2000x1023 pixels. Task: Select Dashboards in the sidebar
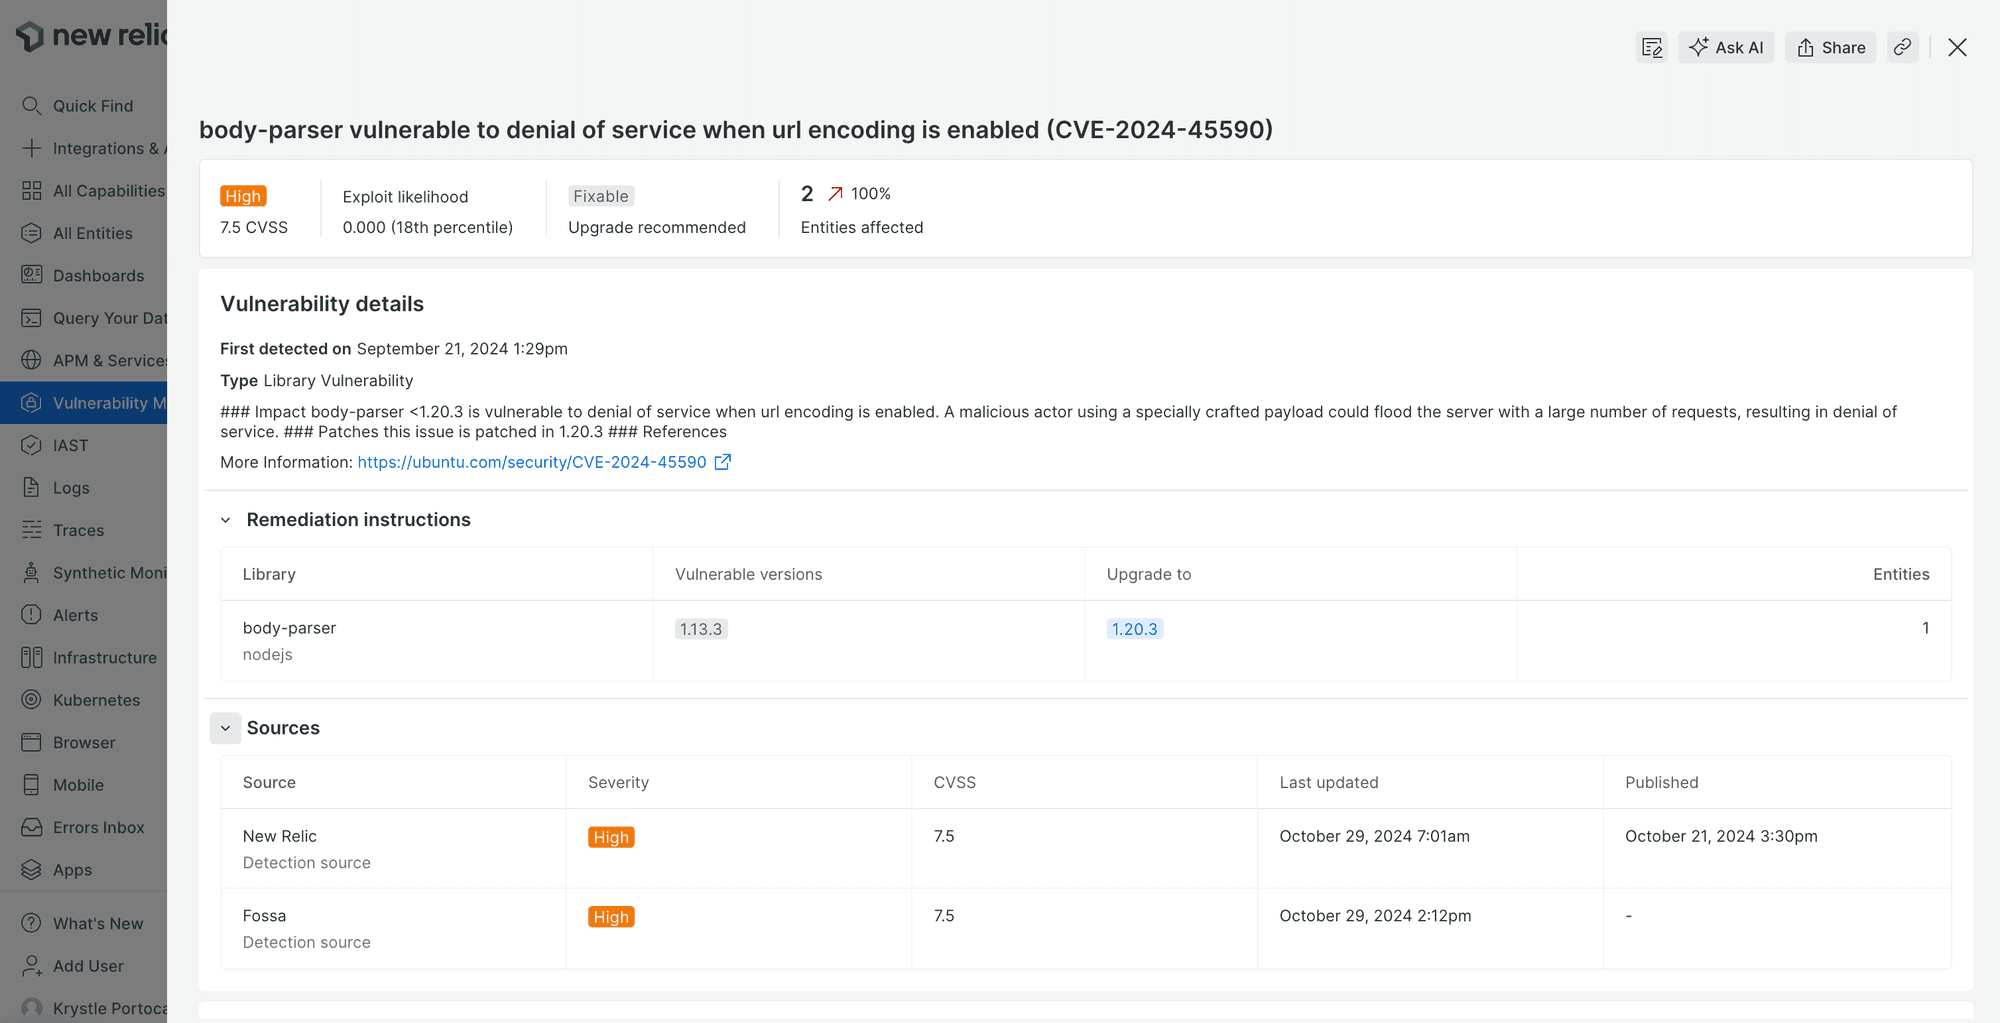click(x=98, y=275)
